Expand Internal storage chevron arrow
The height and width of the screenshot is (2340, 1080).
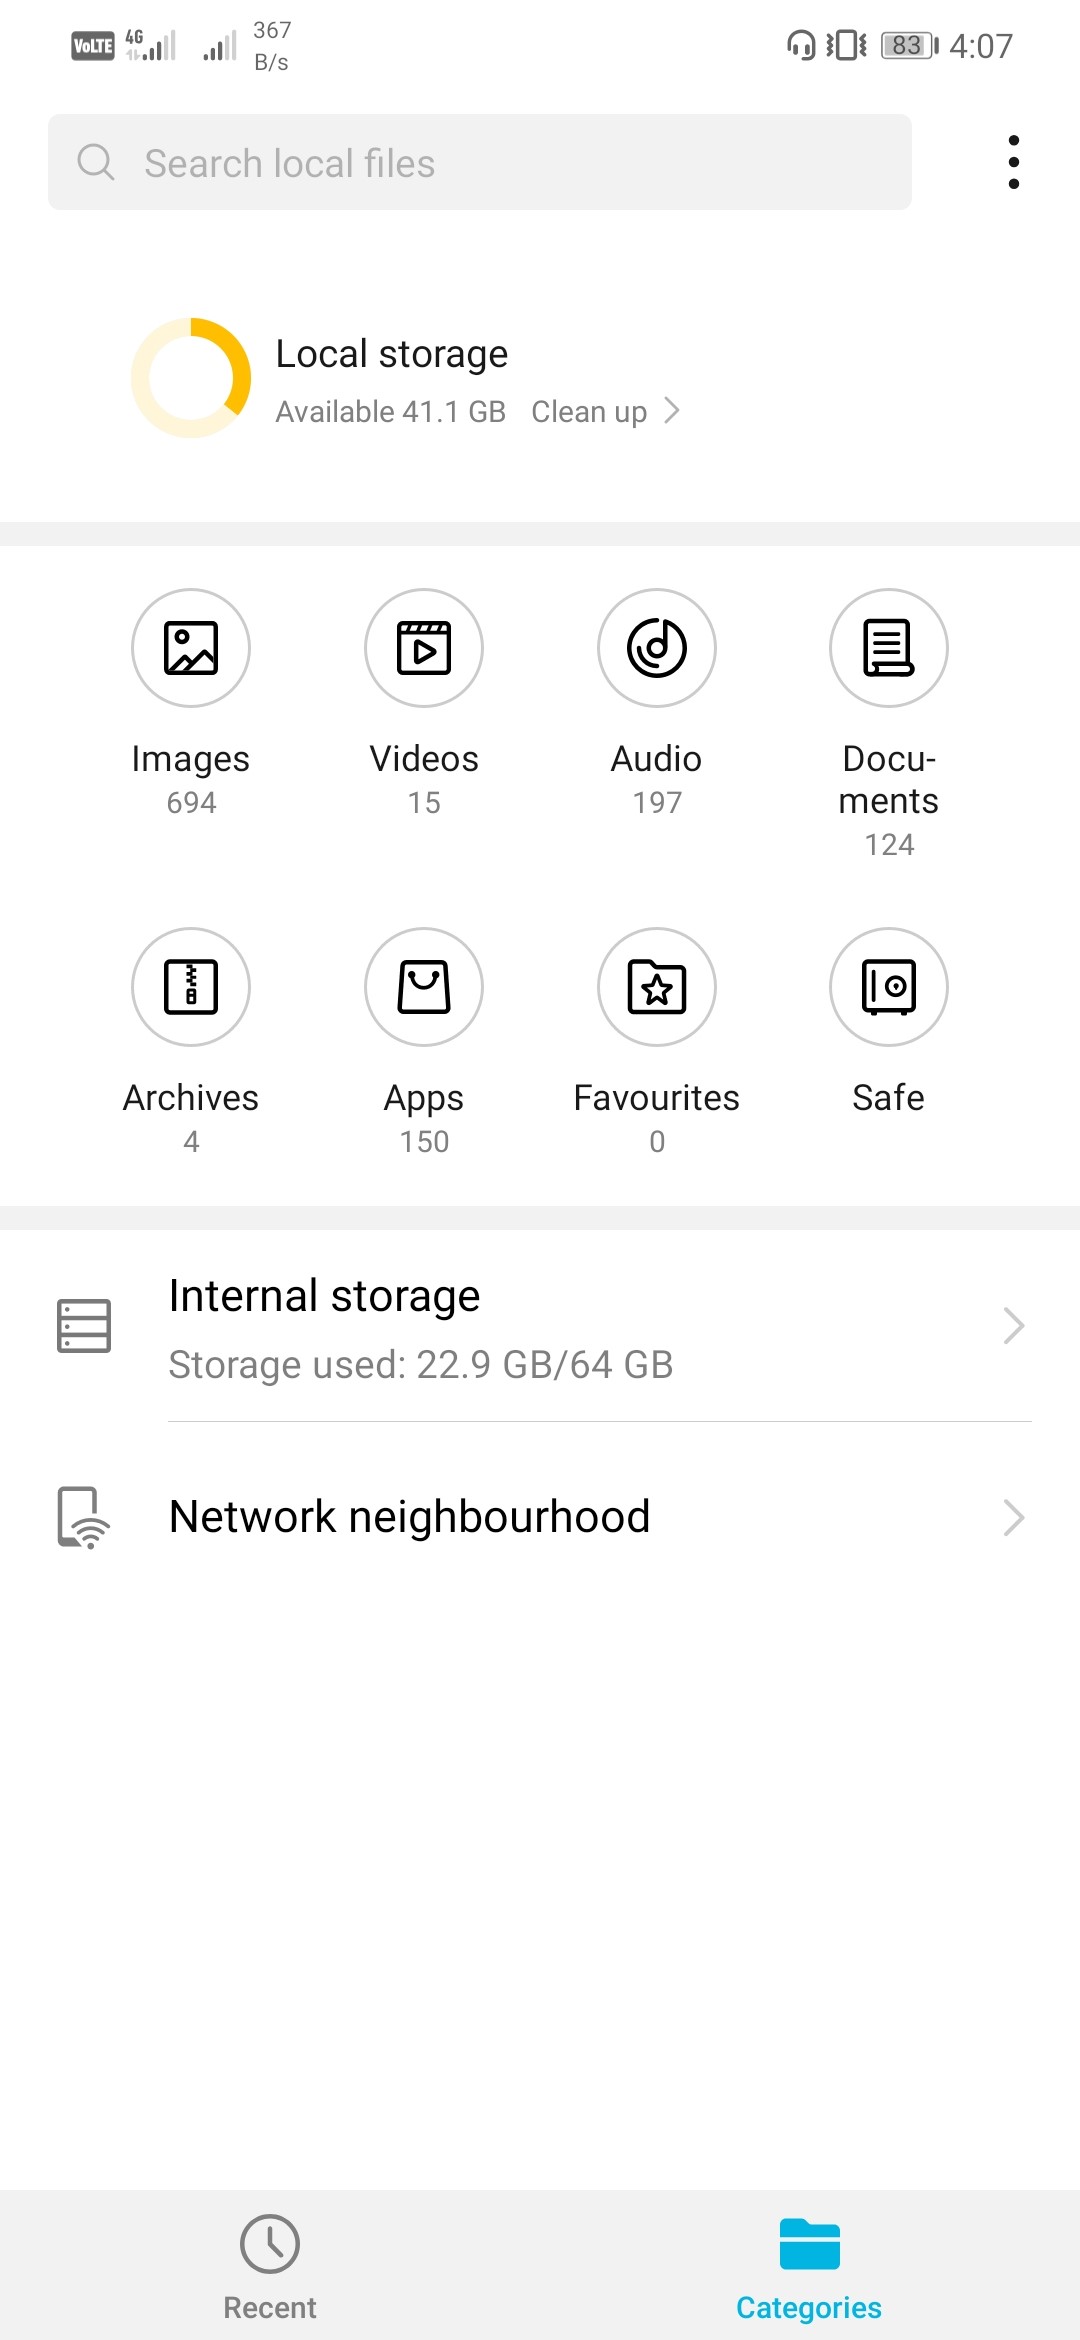1014,1326
